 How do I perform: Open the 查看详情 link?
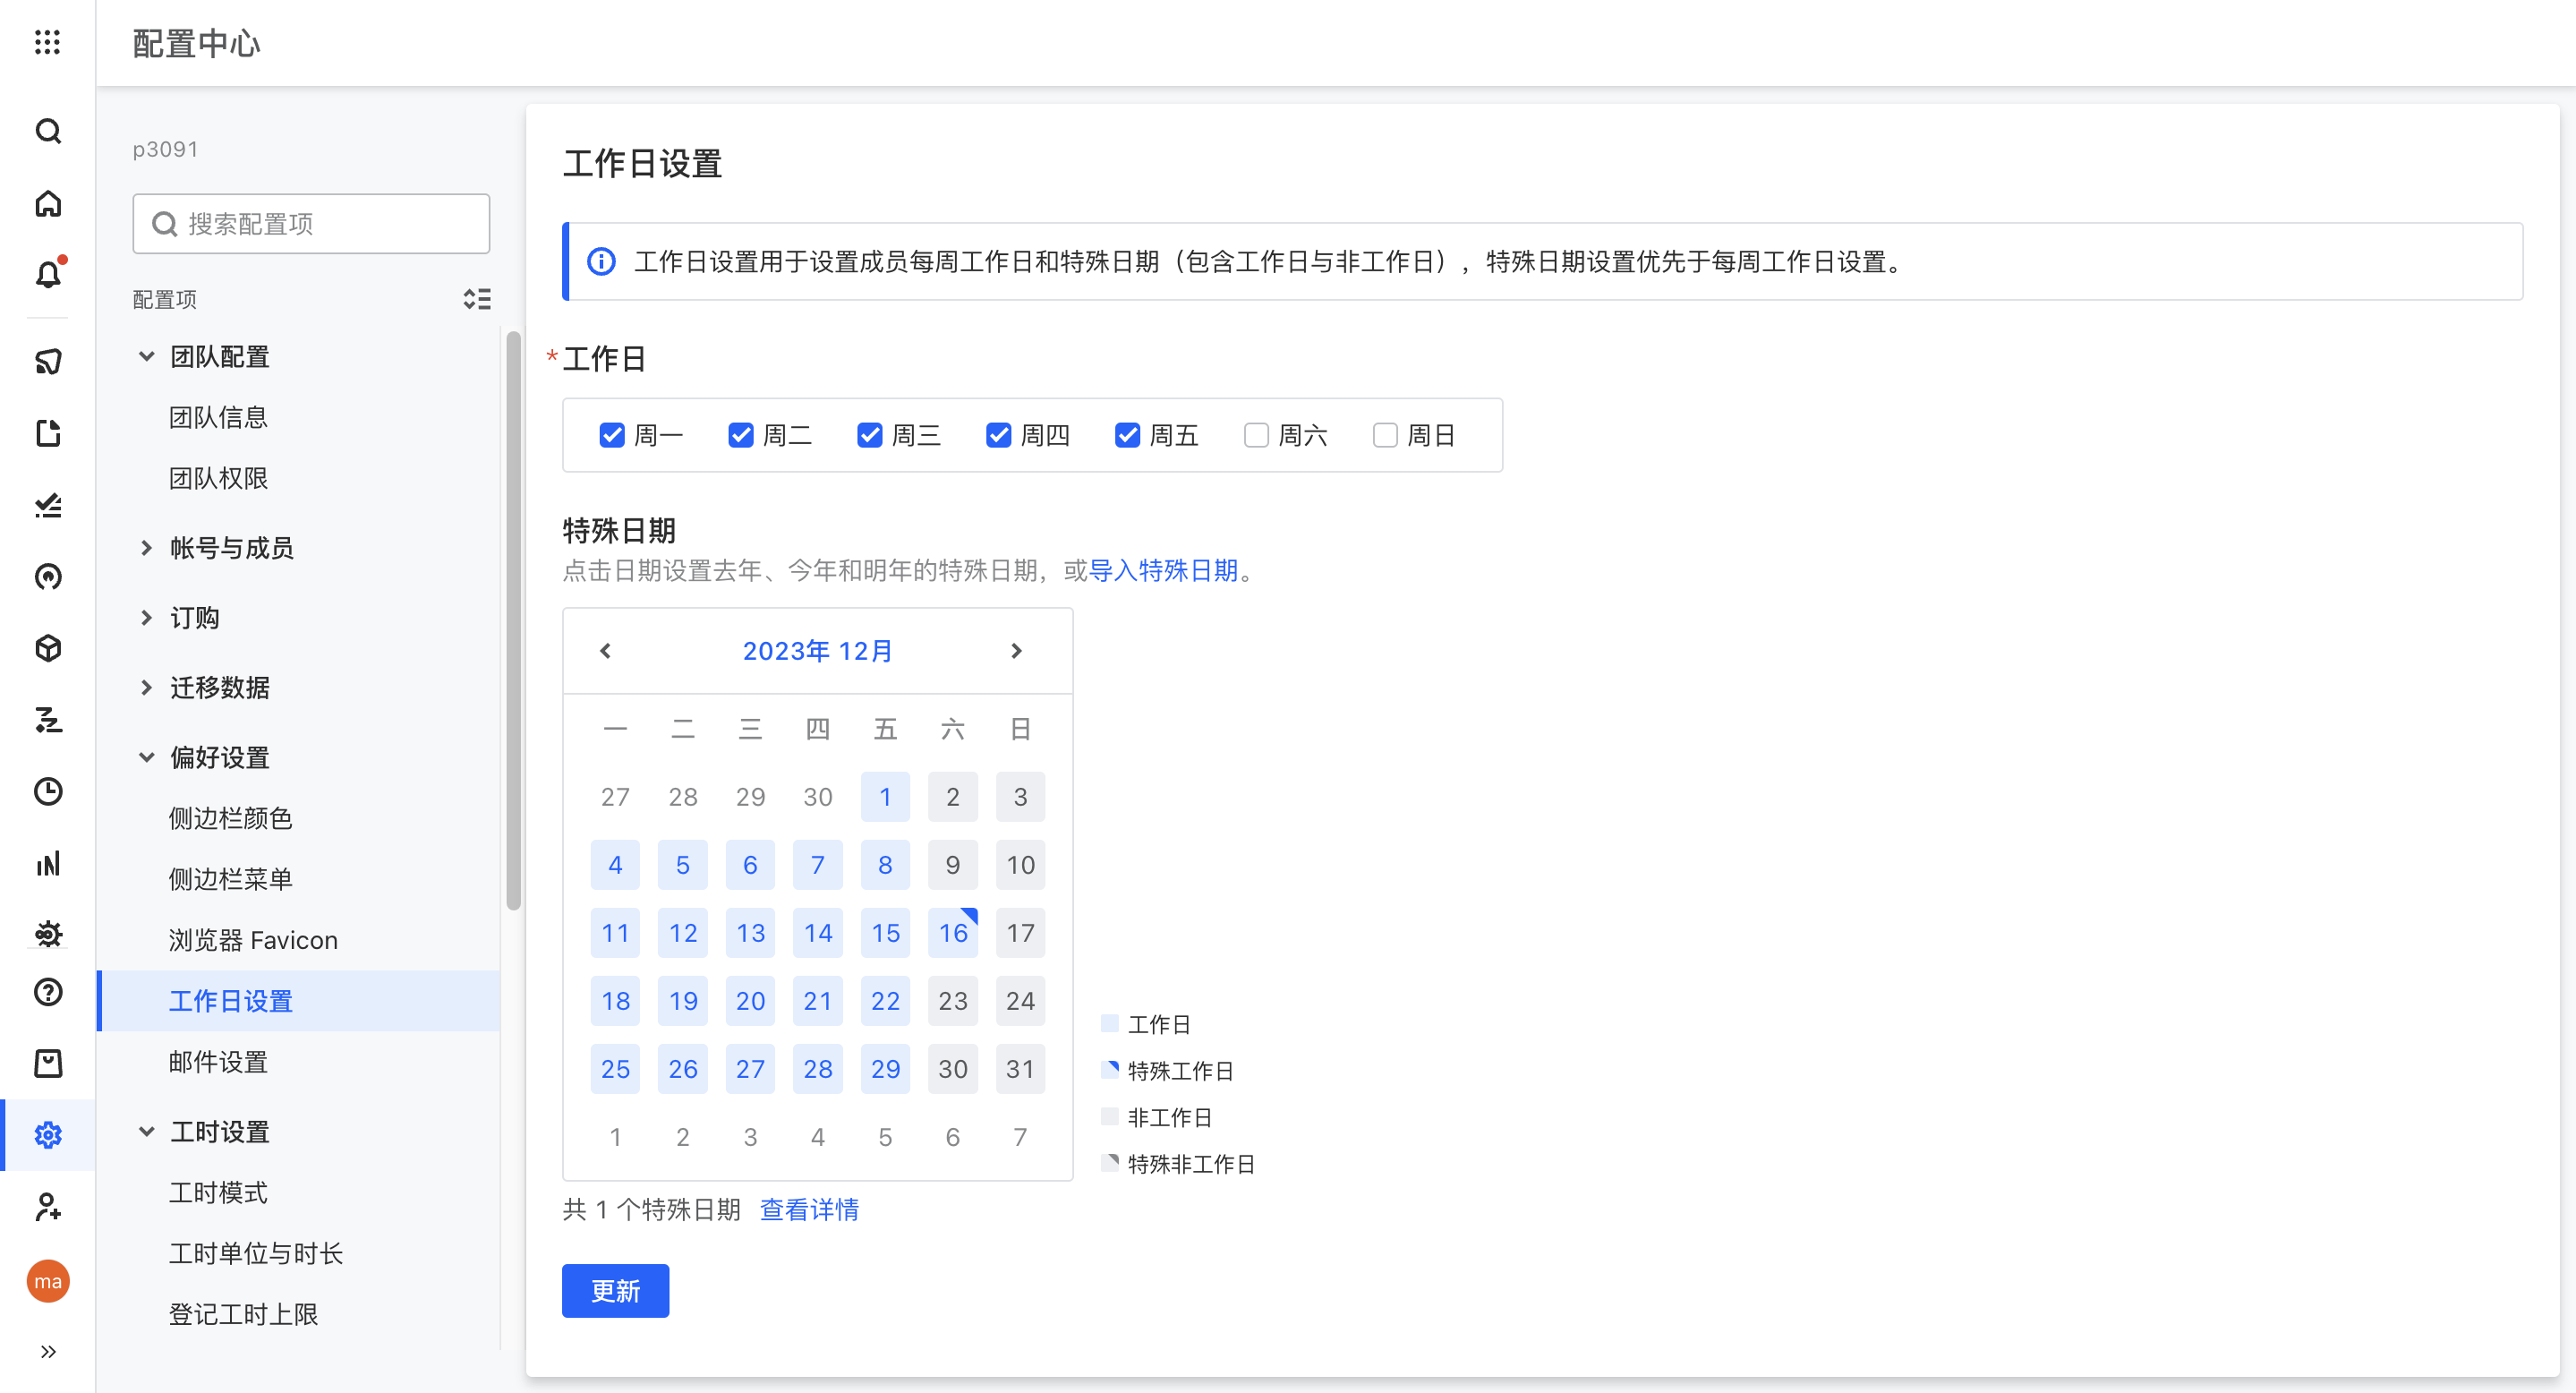tap(809, 1210)
